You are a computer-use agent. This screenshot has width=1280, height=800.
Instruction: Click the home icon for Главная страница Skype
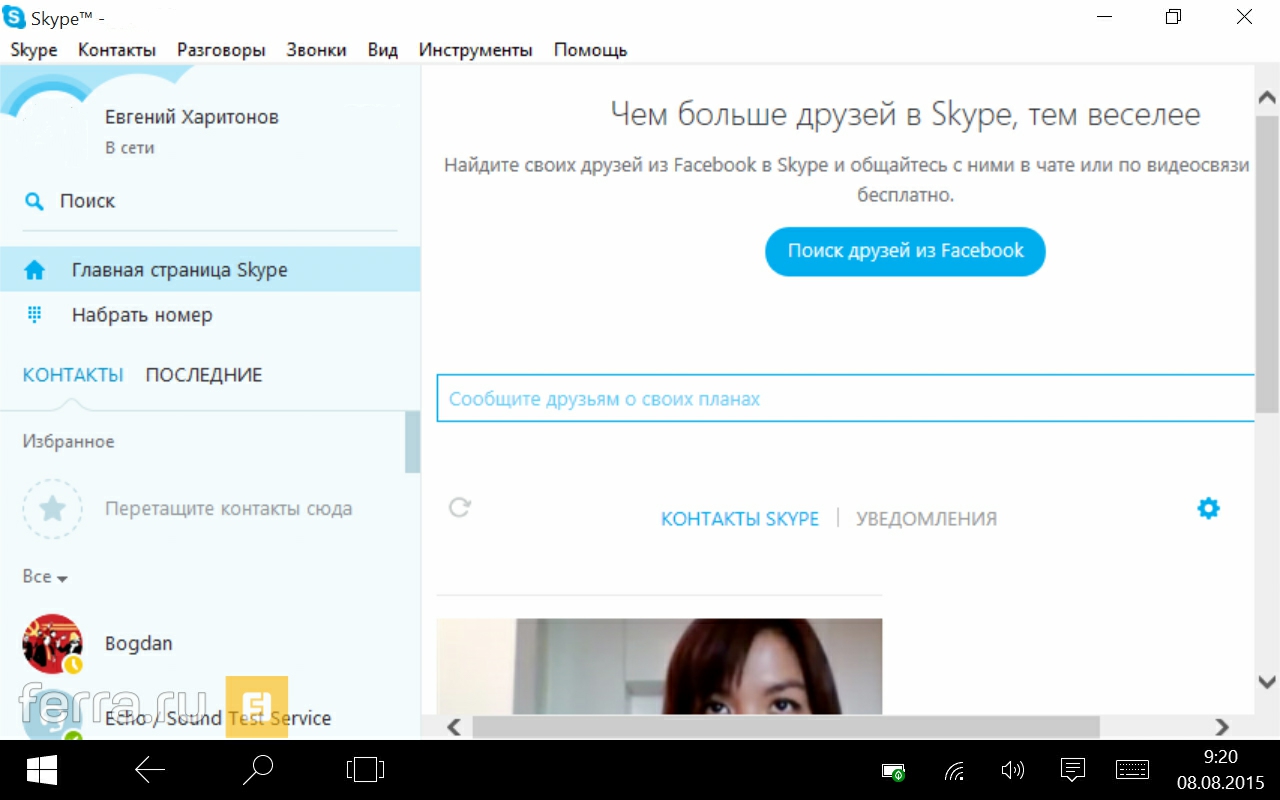coord(34,270)
